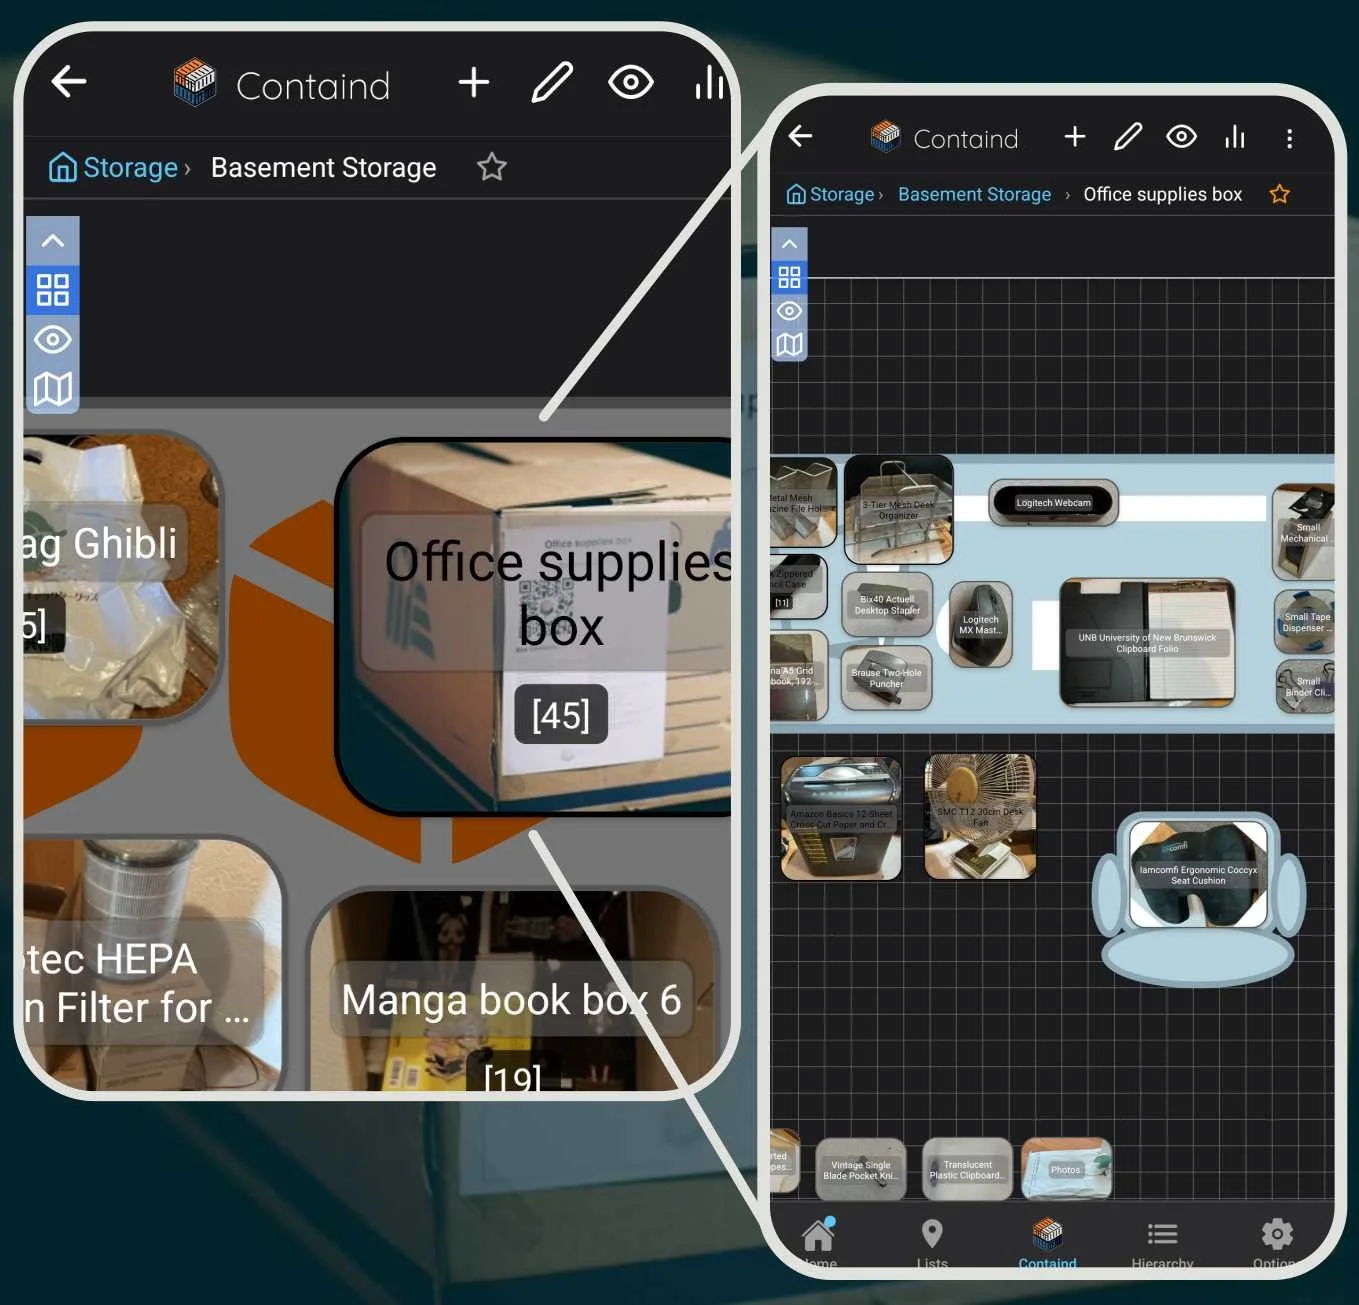The width and height of the screenshot is (1359, 1305).
Task: Collapse side toolbar chevron on Office supplies screen
Action: 789,244
